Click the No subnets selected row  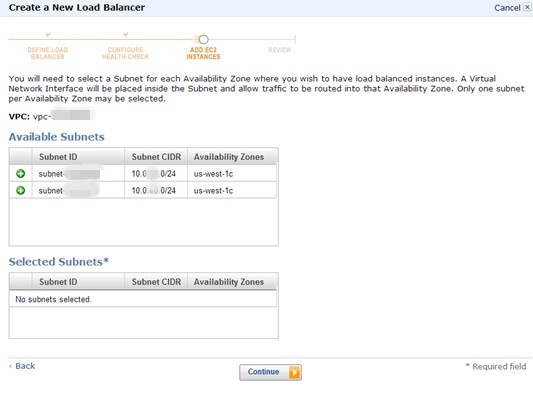143,299
